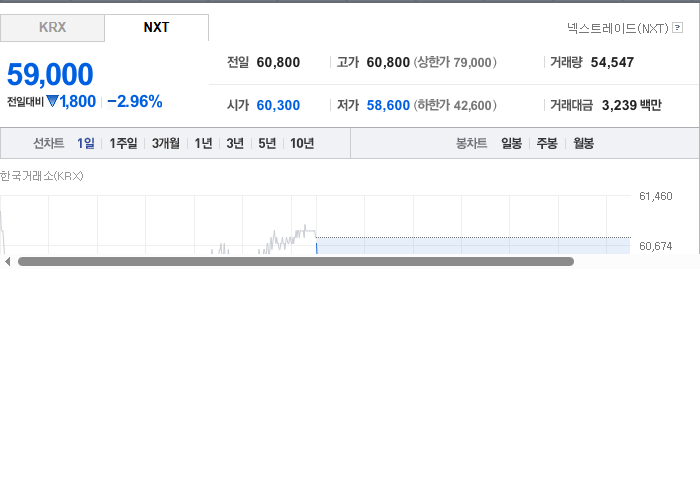This screenshot has width=700, height=490.
Task: Show the 3년 line chart
Action: pyautogui.click(x=235, y=143)
